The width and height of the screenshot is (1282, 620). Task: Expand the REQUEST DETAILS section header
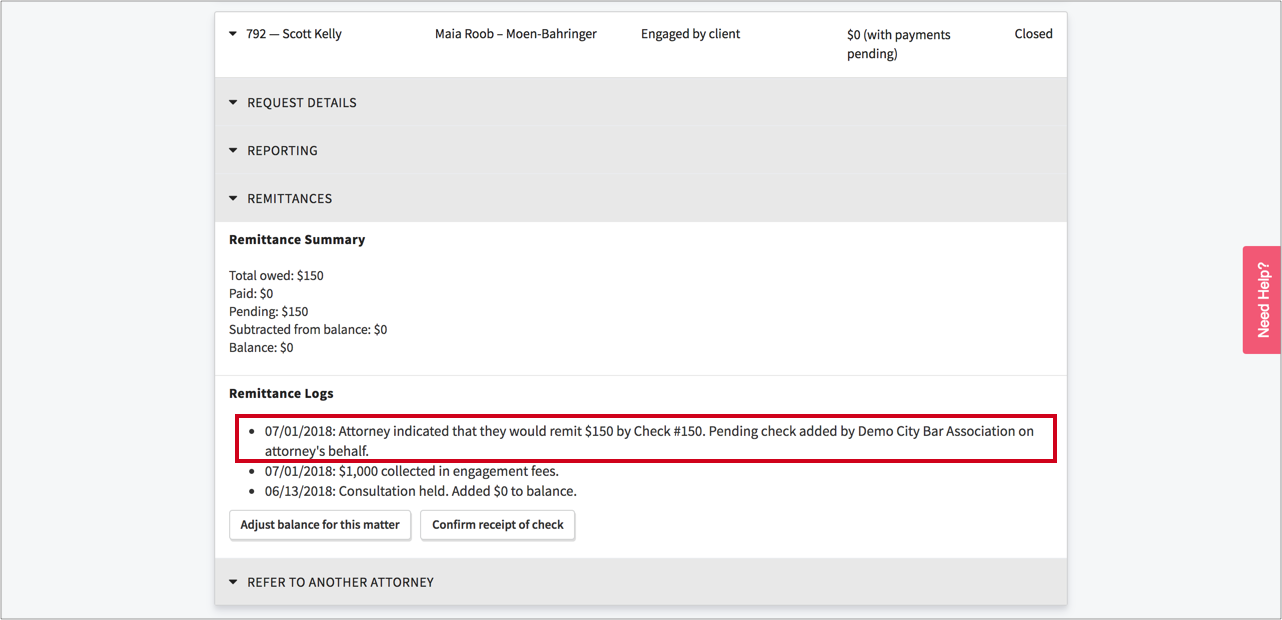302,102
